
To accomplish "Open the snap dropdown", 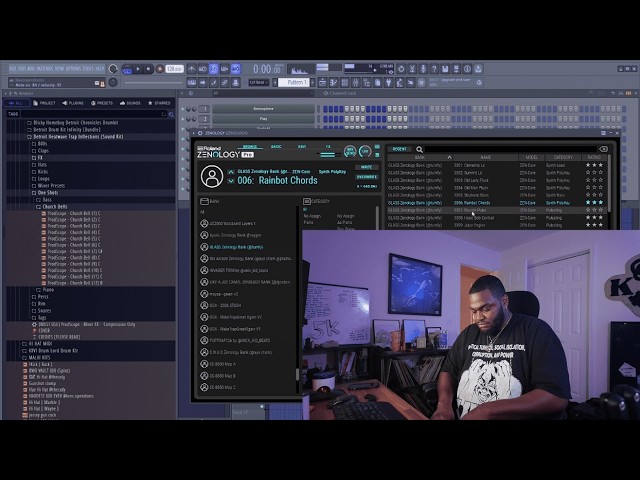I will coord(259,82).
